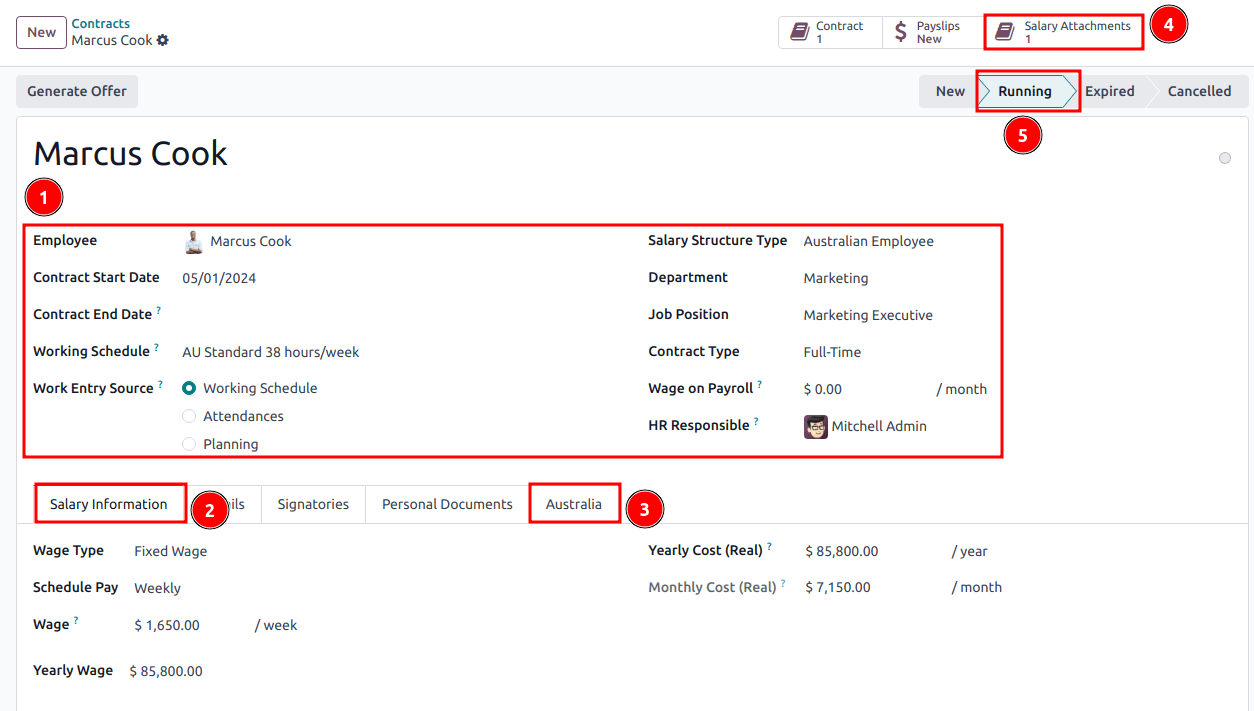Open the Contract book icon button

click(x=800, y=32)
